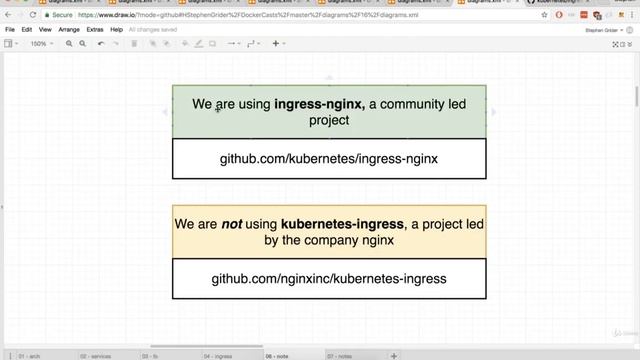Open the Help menu

(116, 30)
